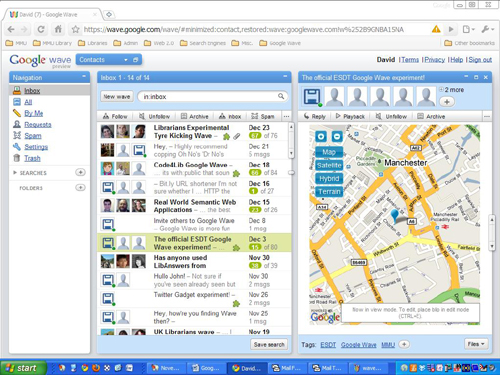Screen dimensions: 500x375
Task: Click the New wave button
Action: coord(116,96)
